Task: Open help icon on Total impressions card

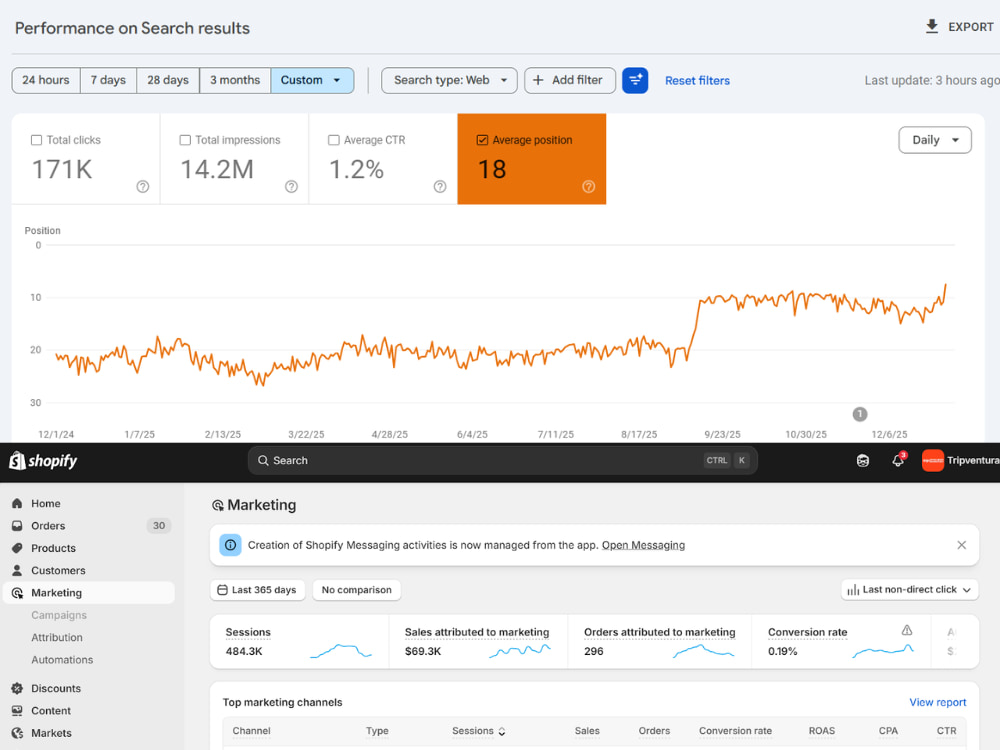Action: (291, 186)
